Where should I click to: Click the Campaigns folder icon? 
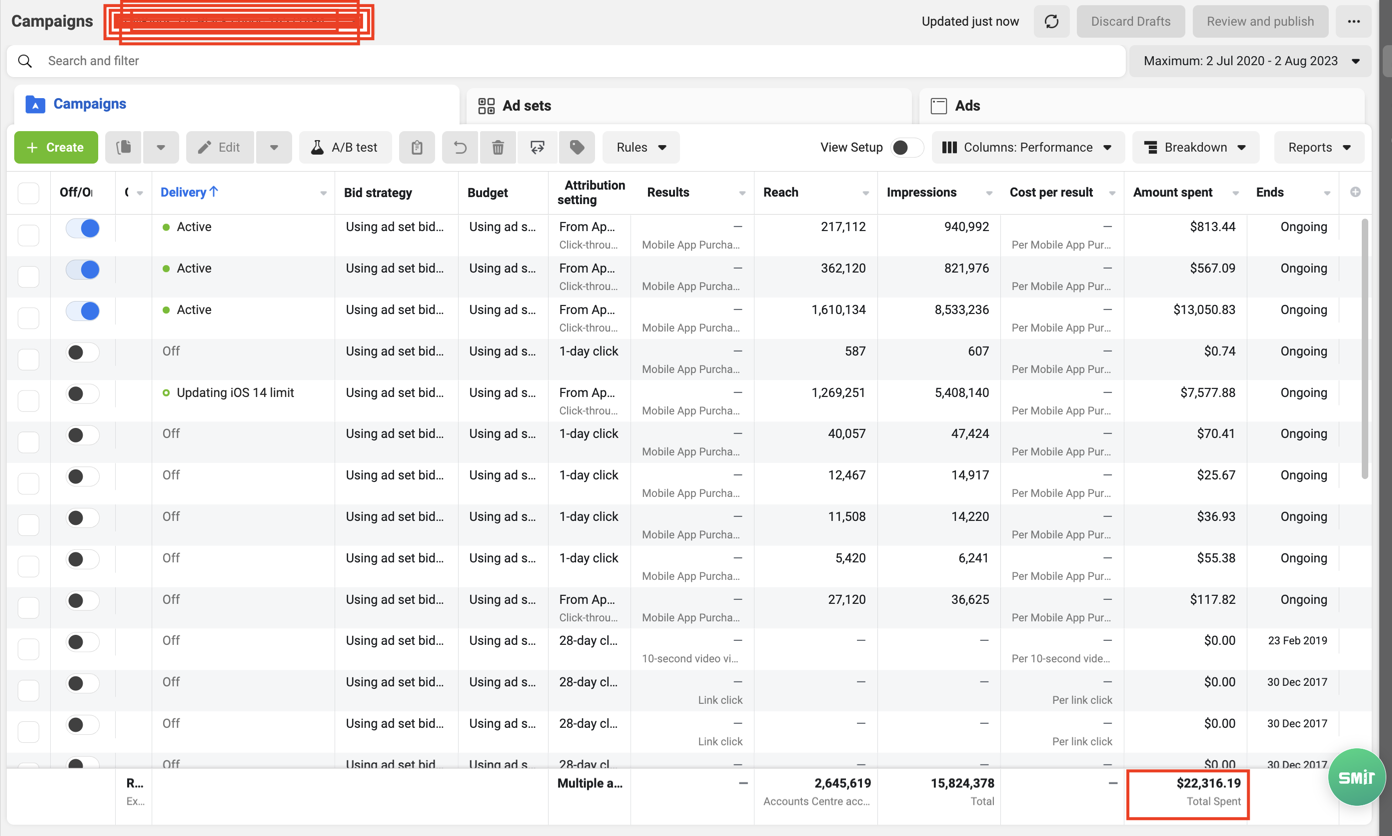35,104
